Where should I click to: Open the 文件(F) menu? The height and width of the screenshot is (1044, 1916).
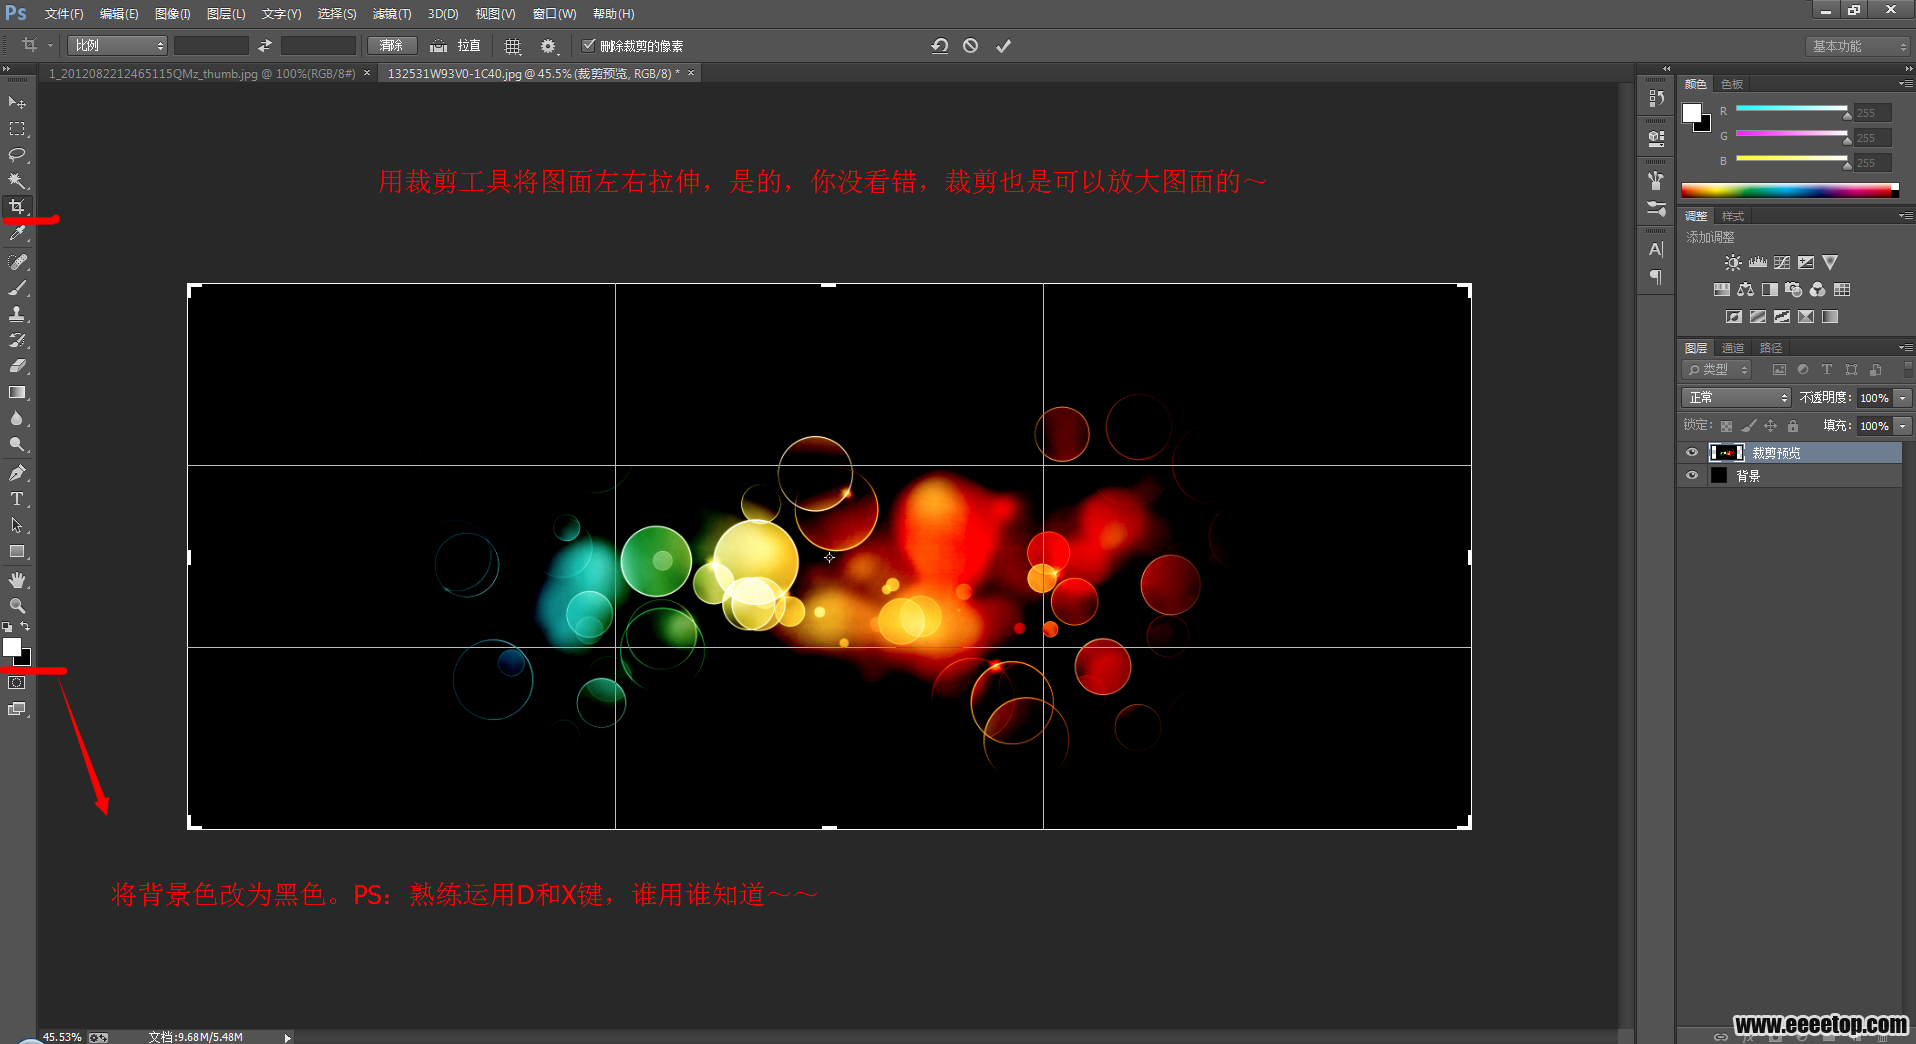pyautogui.click(x=64, y=14)
